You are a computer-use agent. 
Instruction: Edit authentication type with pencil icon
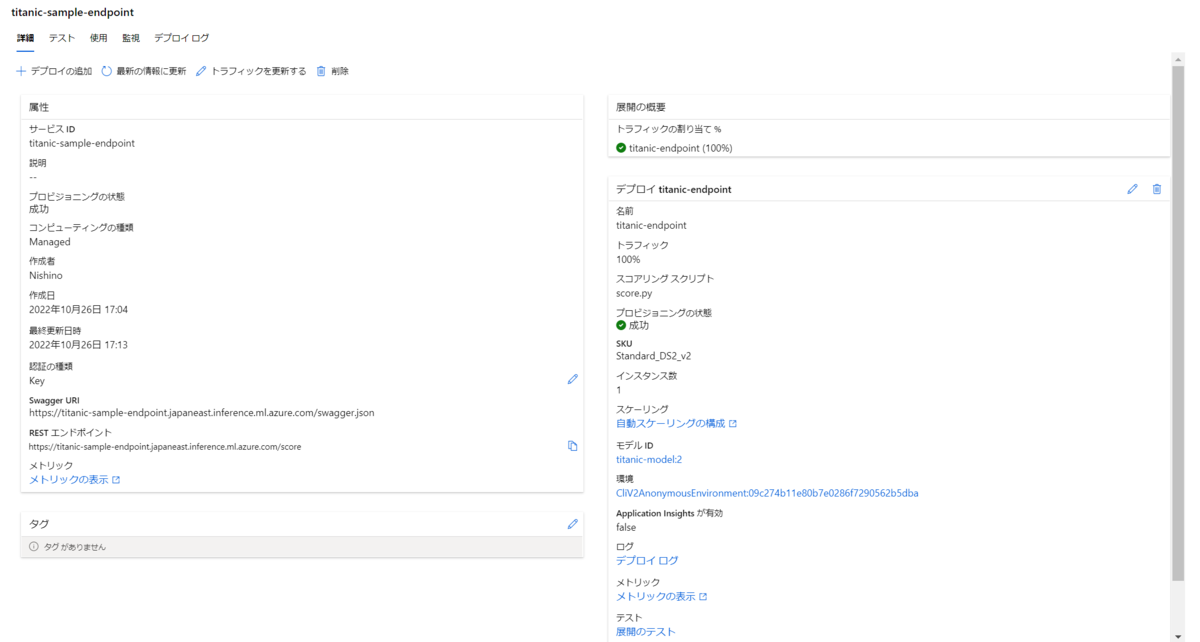tap(573, 379)
